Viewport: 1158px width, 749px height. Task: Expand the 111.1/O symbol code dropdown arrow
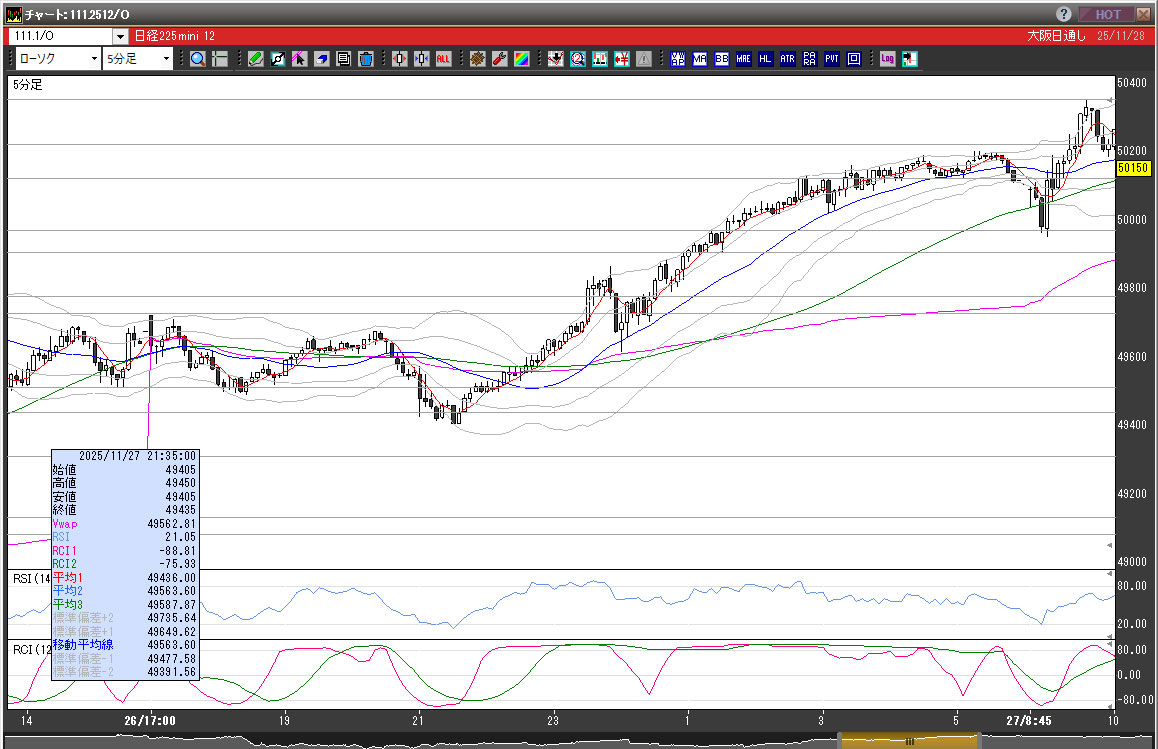pos(120,36)
